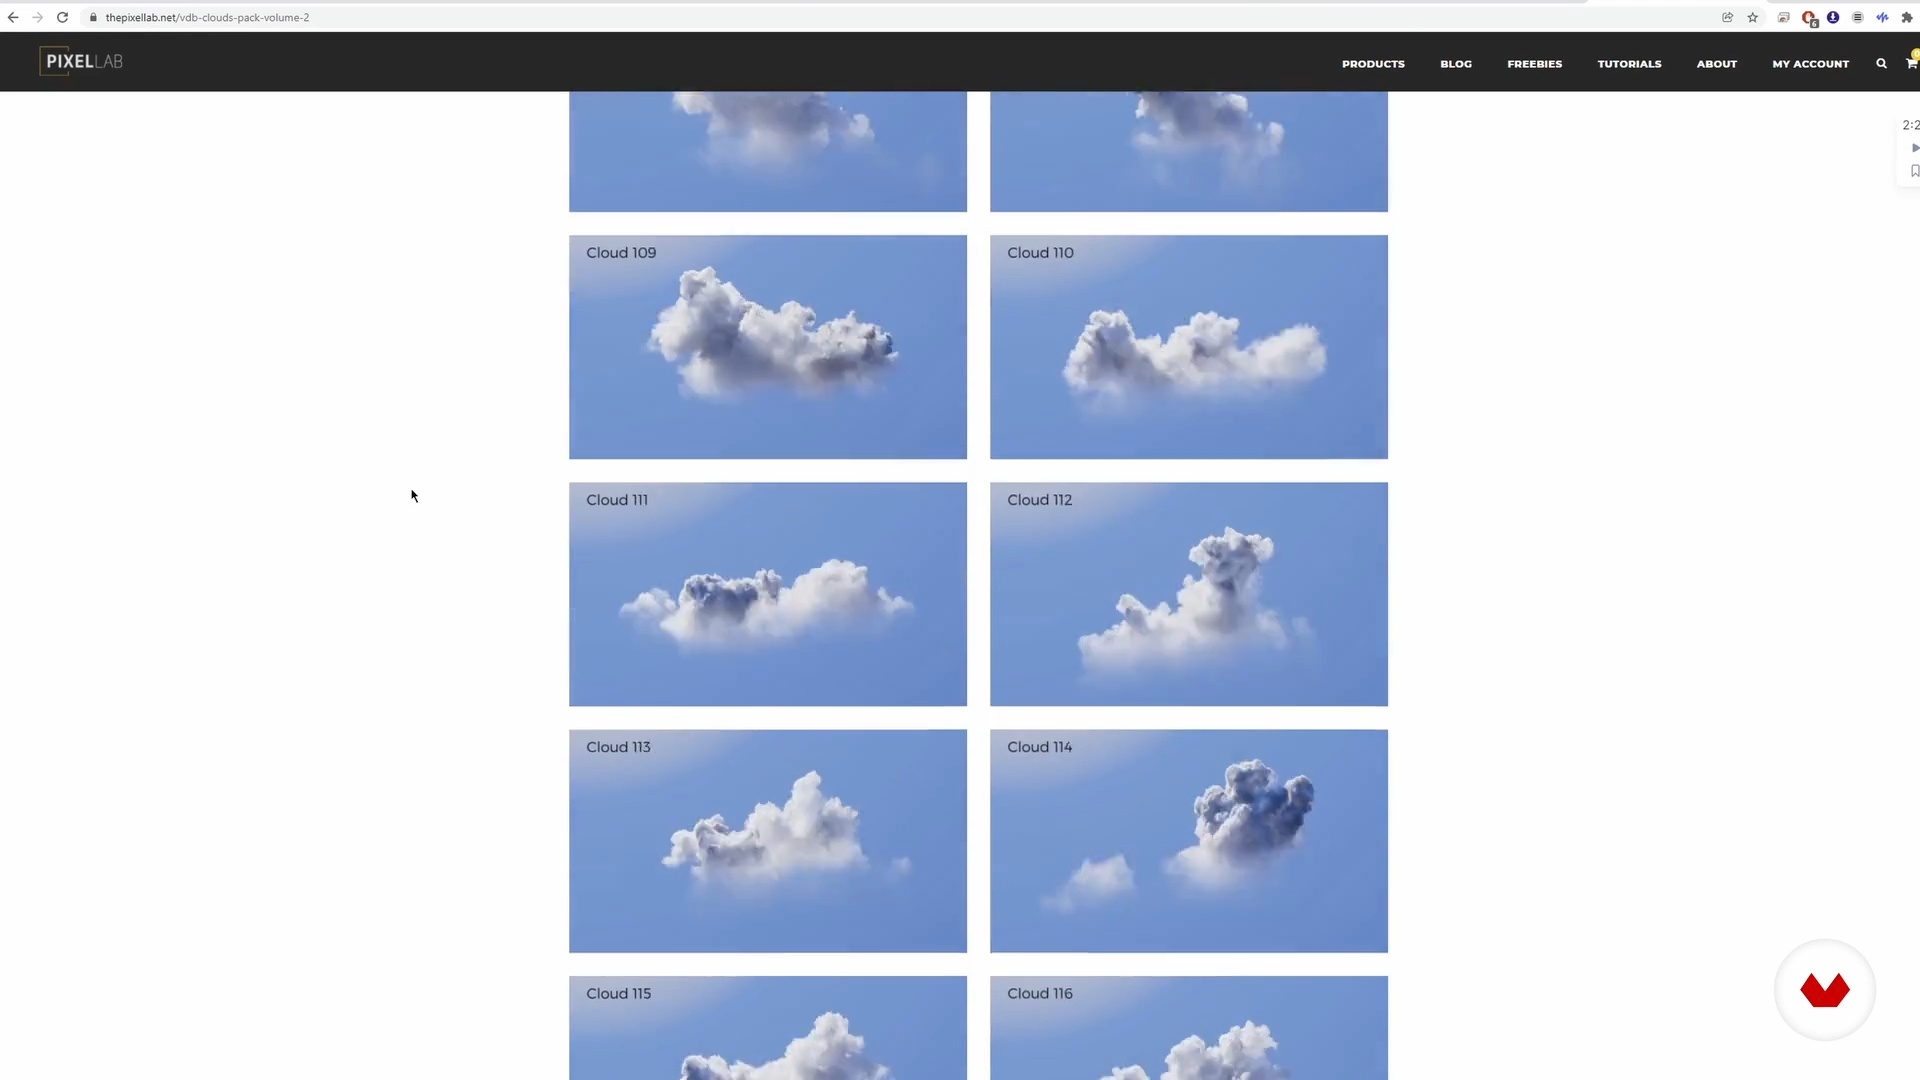
Task: Reload the current page
Action: 62,17
